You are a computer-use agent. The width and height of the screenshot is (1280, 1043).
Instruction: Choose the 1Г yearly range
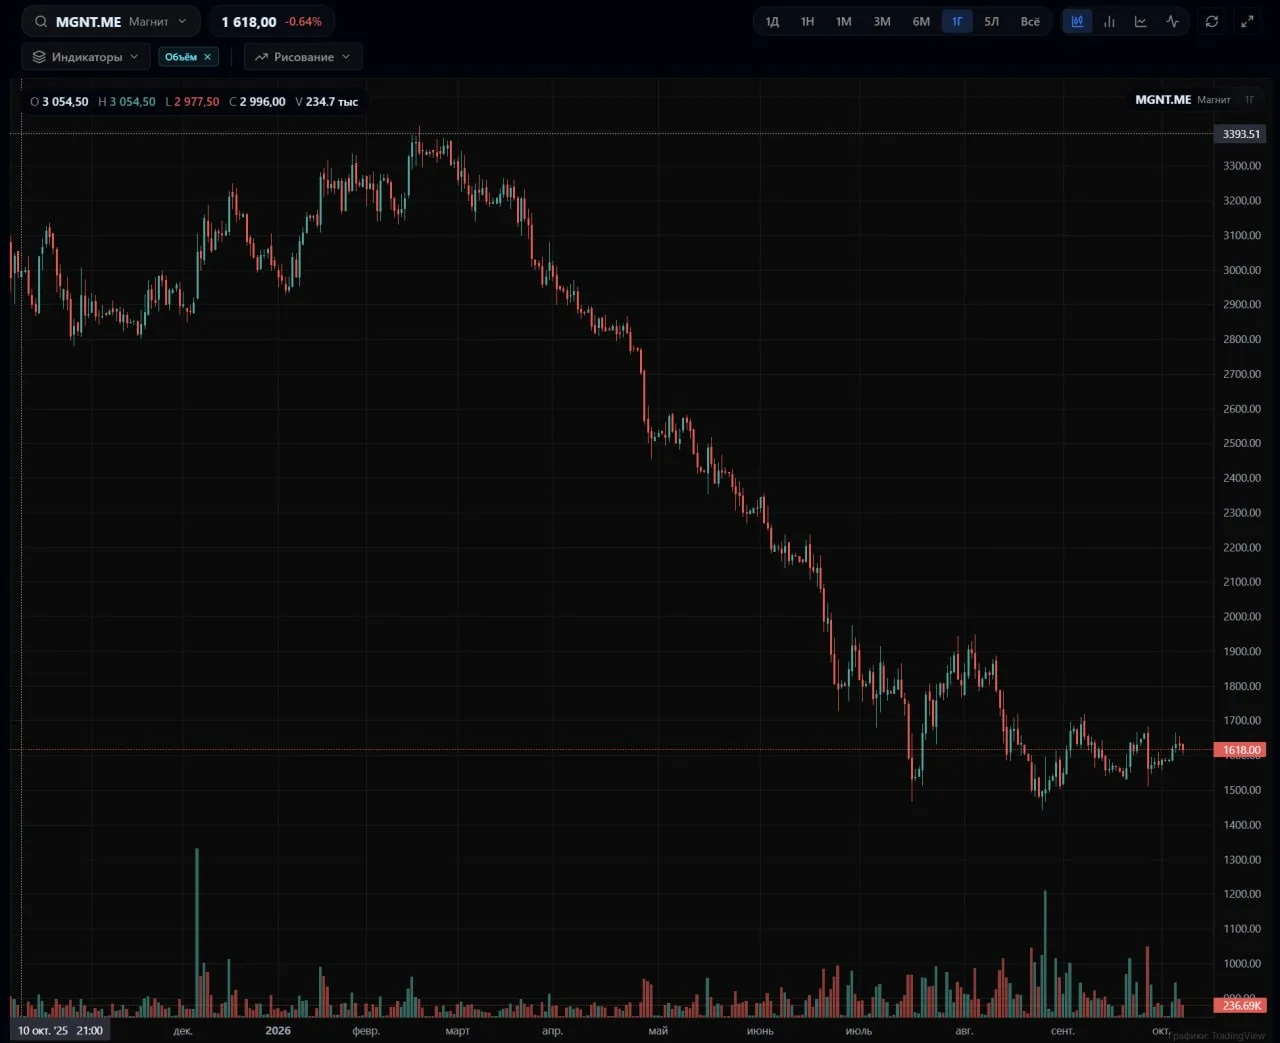(957, 21)
